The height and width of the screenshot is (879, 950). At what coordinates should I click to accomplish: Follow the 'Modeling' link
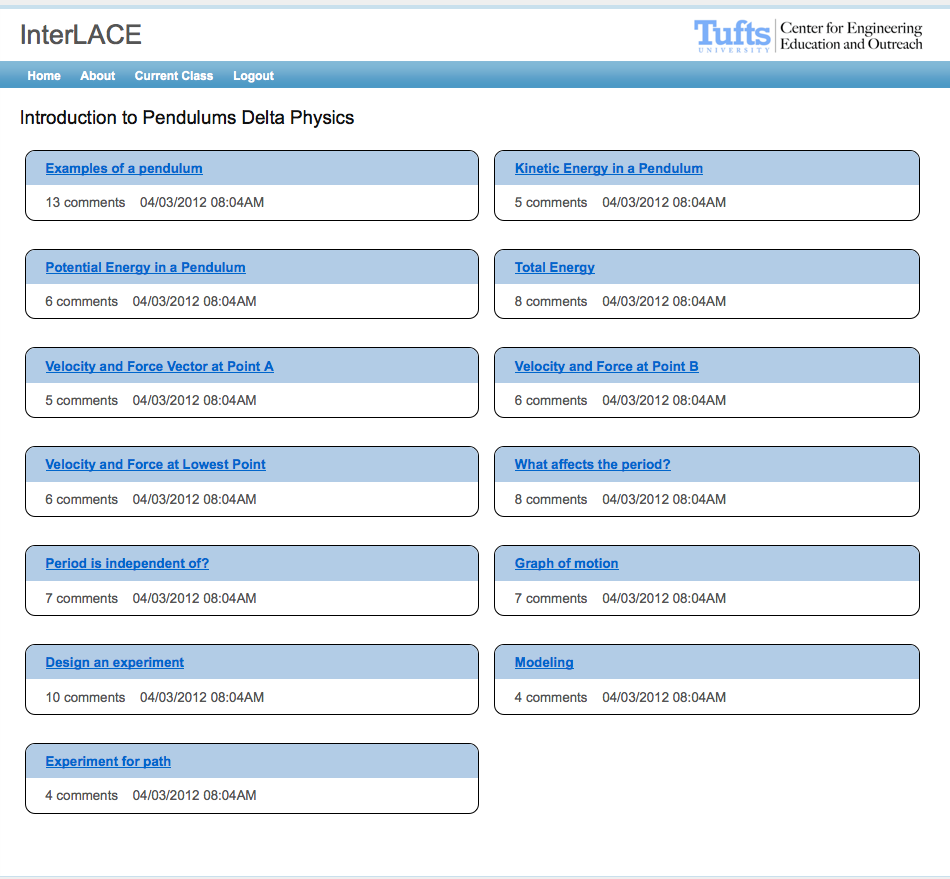pyautogui.click(x=544, y=662)
